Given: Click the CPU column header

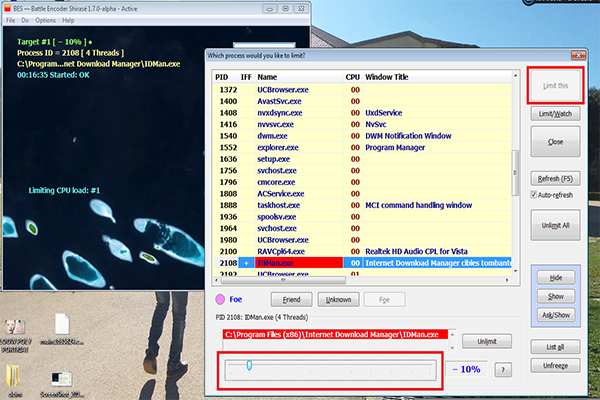Looking at the screenshot, I should click(x=352, y=77).
